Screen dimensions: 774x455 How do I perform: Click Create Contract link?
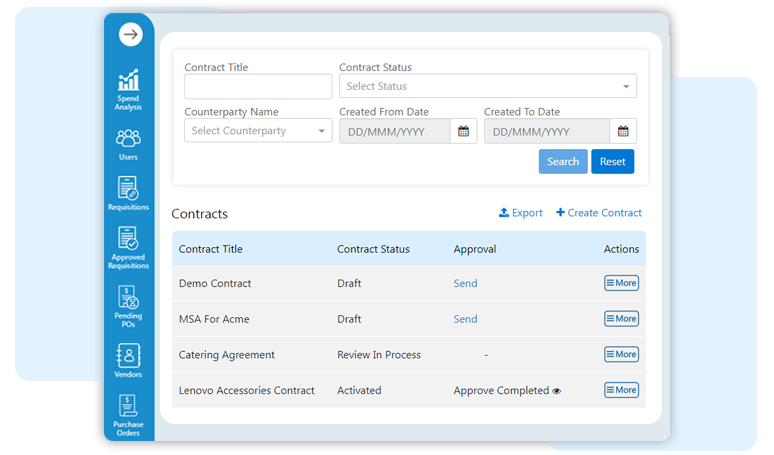click(599, 213)
